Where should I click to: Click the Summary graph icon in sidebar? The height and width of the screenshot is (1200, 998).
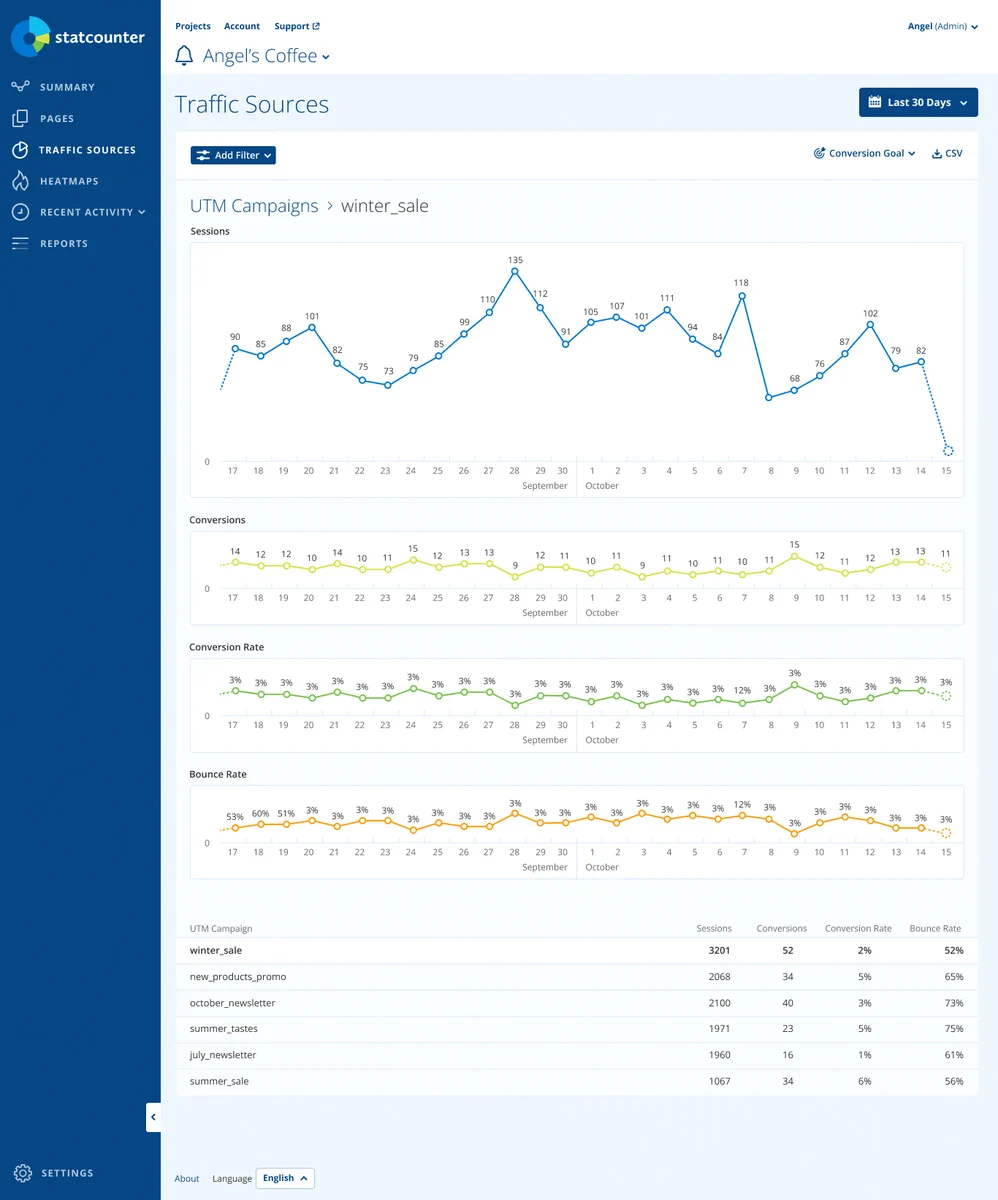(x=20, y=87)
